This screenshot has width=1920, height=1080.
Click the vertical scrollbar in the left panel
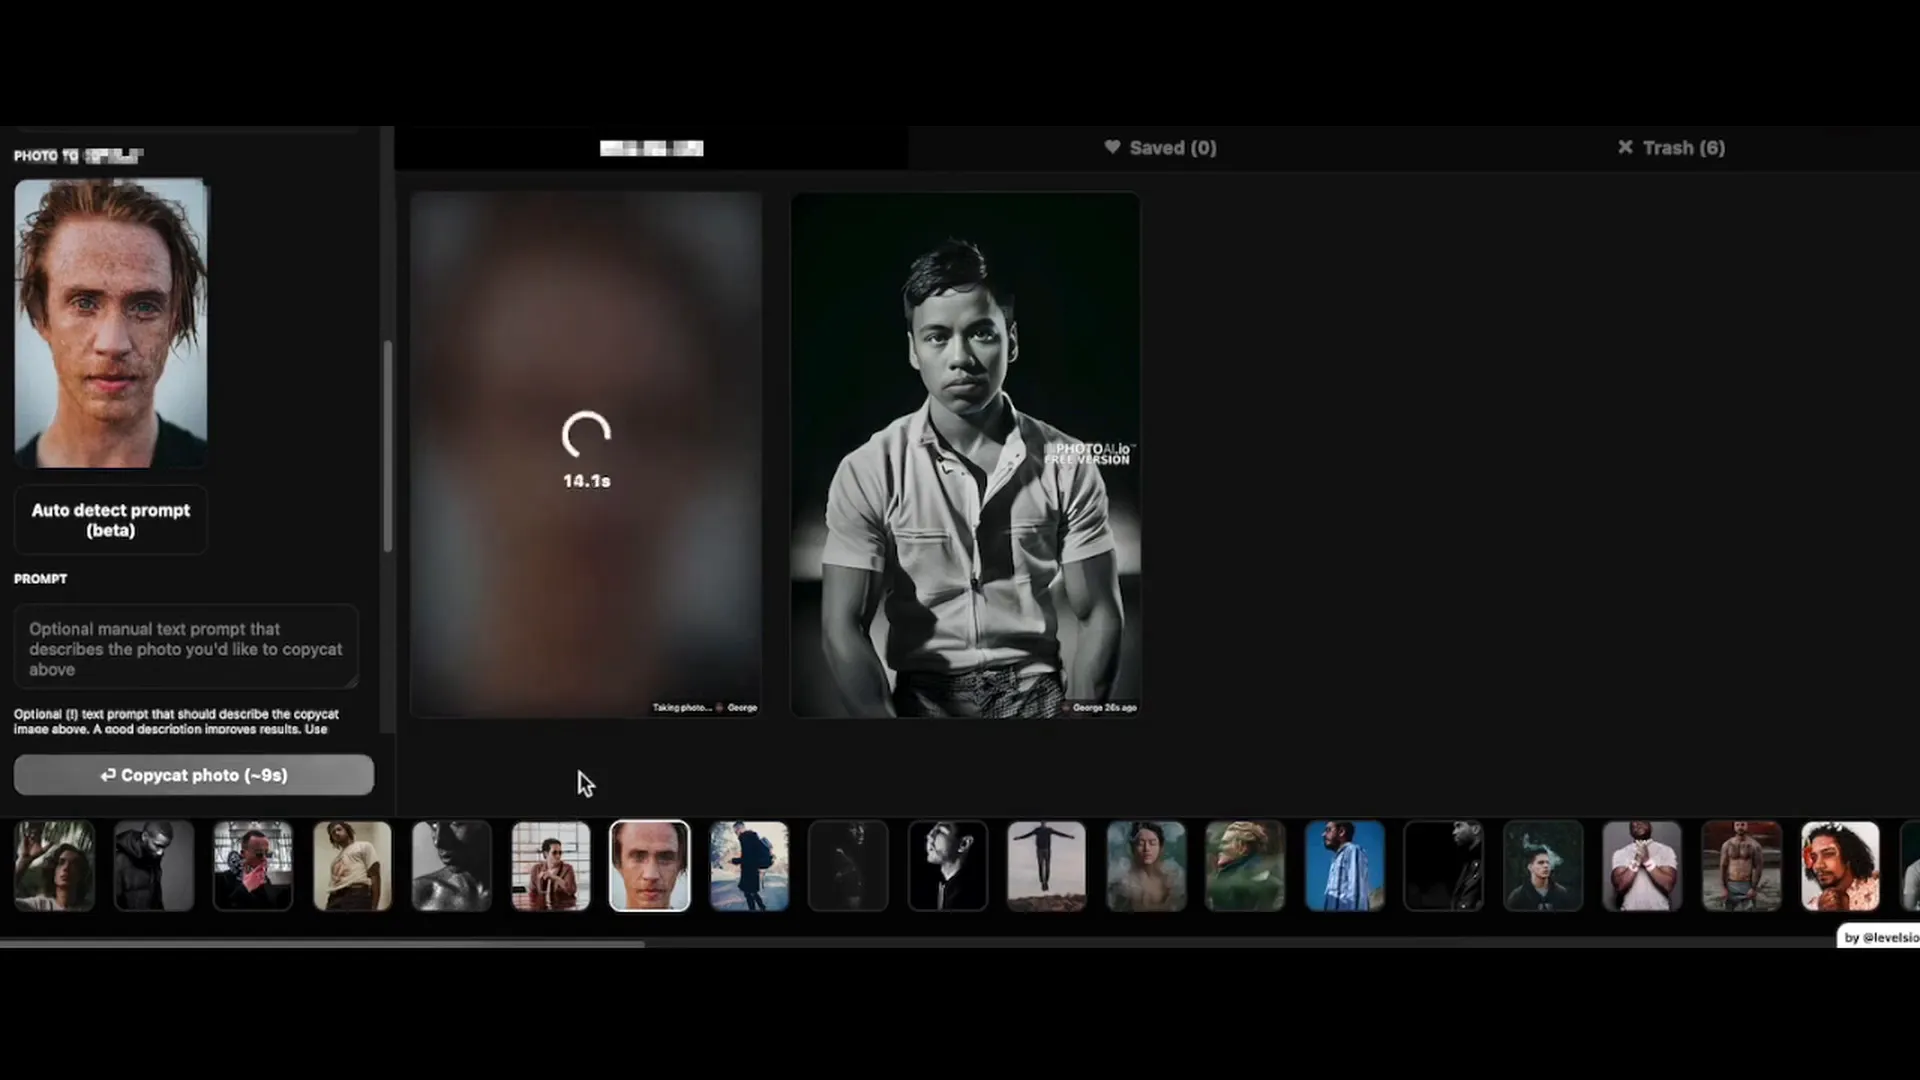point(388,440)
